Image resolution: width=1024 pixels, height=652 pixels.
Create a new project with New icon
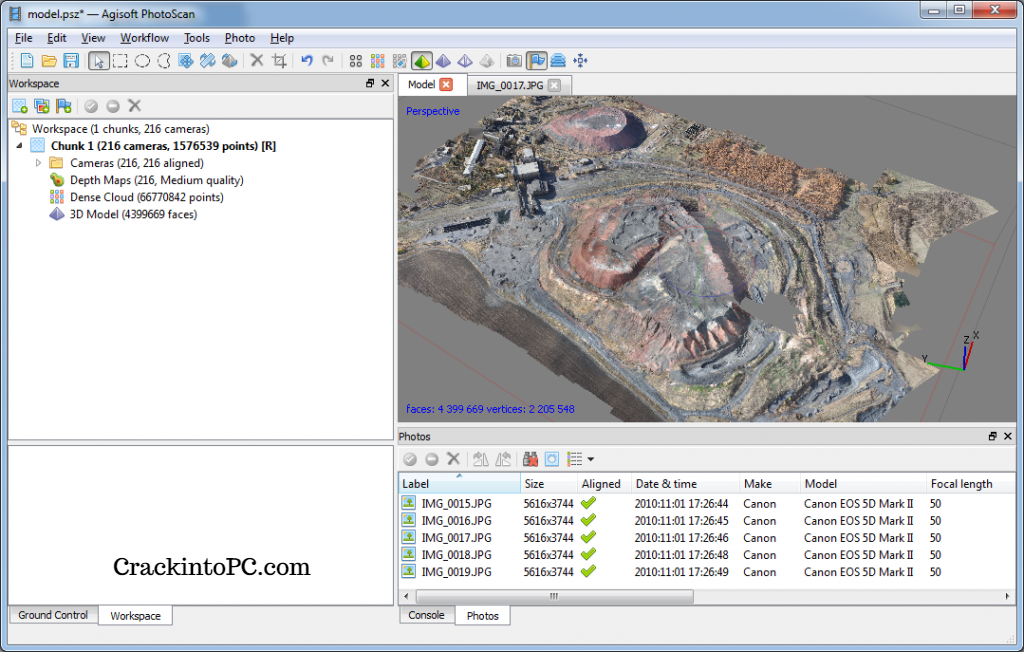(x=27, y=61)
